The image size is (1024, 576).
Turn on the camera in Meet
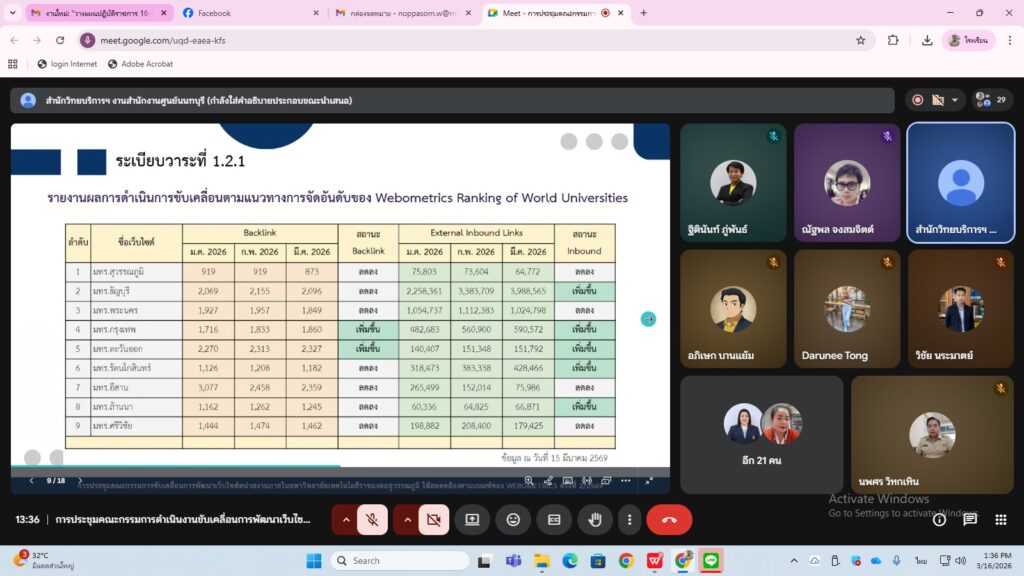(x=433, y=519)
